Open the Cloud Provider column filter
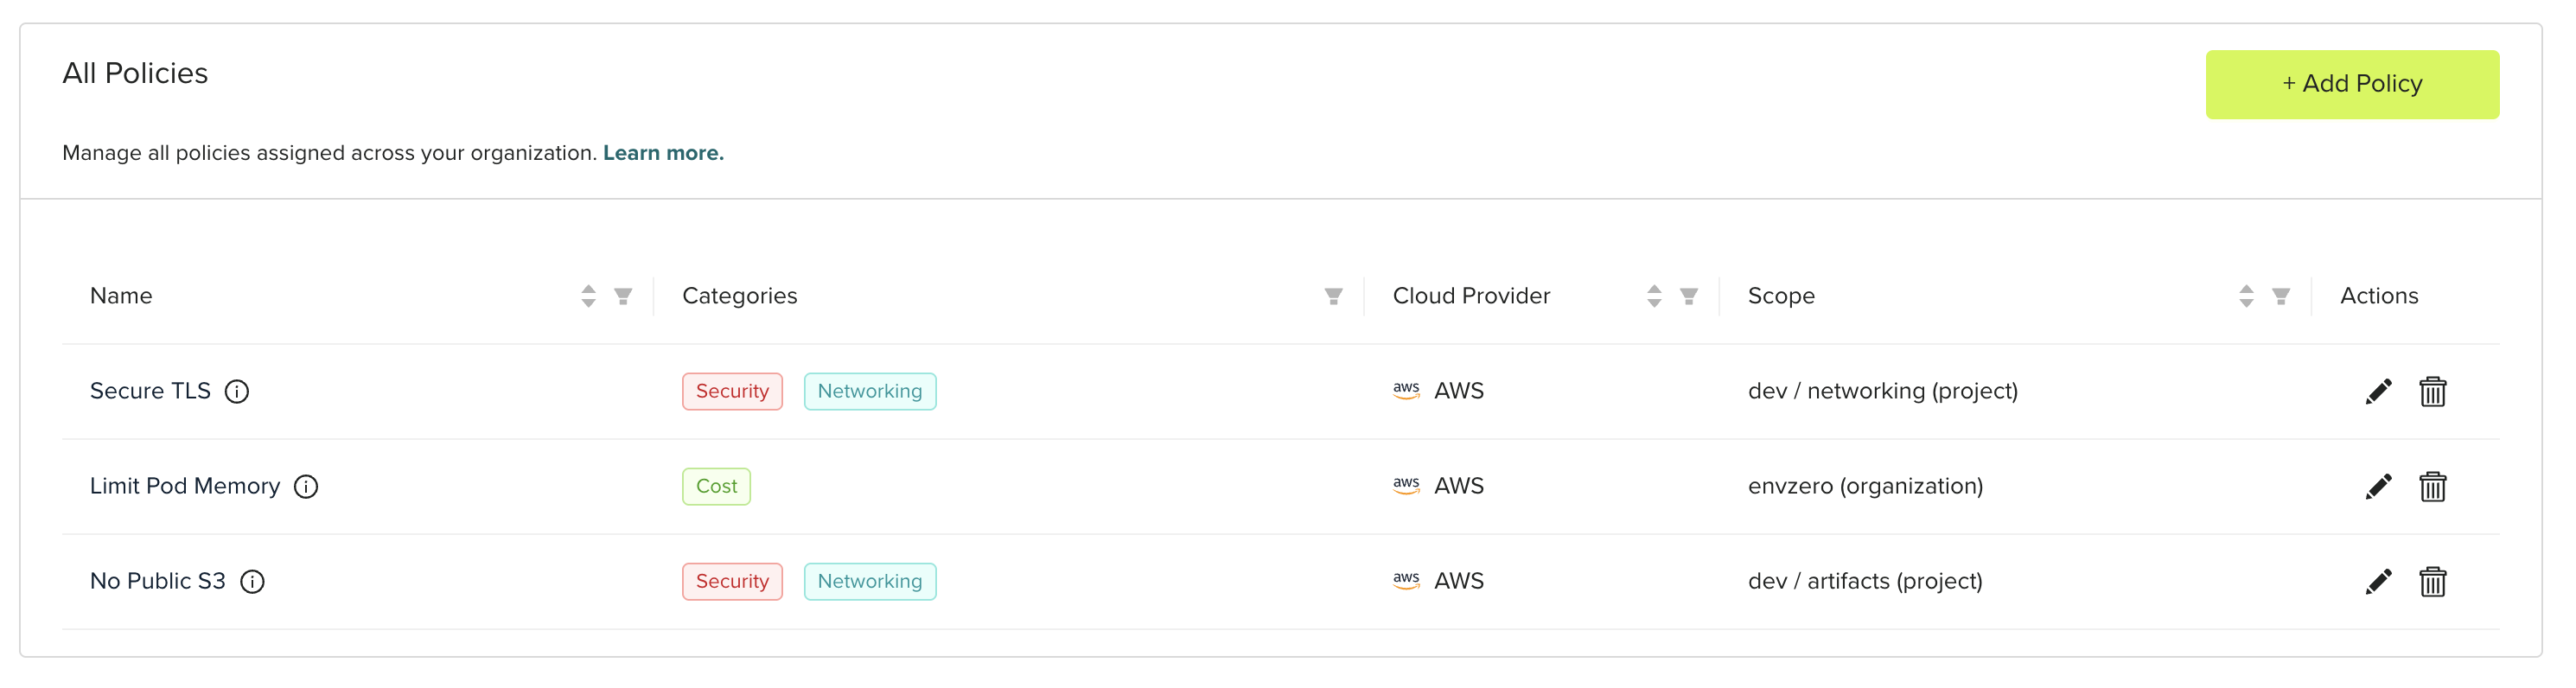Viewport: 2576px width, 688px height. (x=1688, y=296)
